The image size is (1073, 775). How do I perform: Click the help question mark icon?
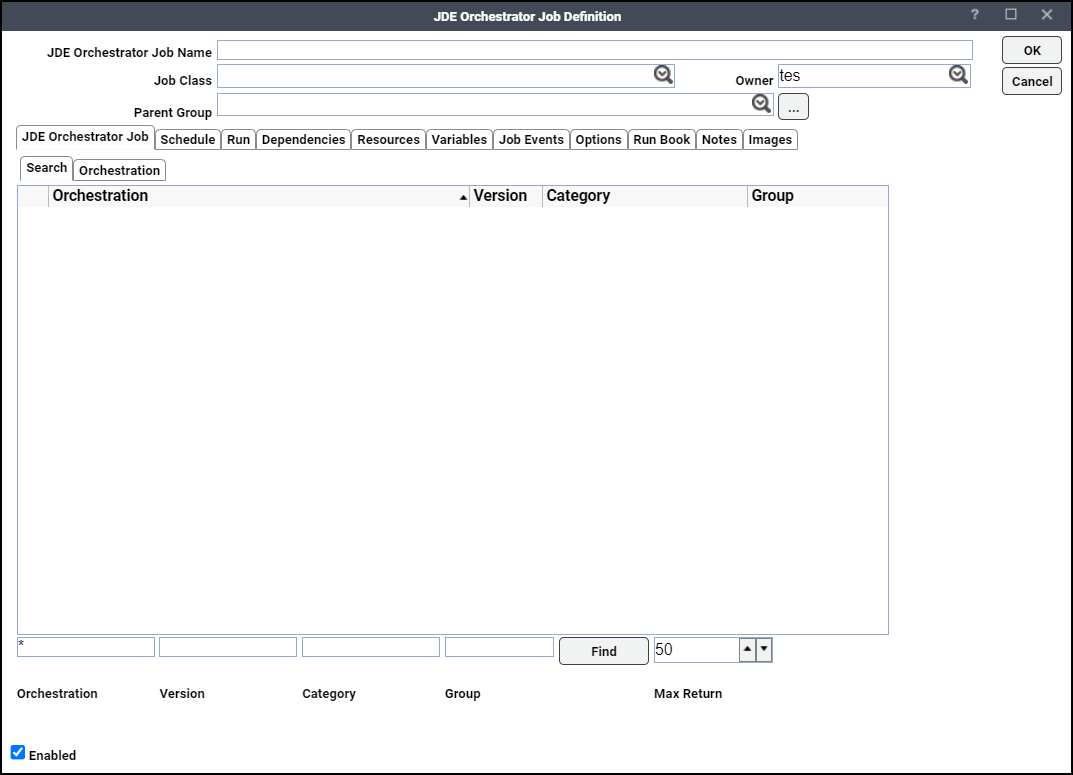pos(974,14)
